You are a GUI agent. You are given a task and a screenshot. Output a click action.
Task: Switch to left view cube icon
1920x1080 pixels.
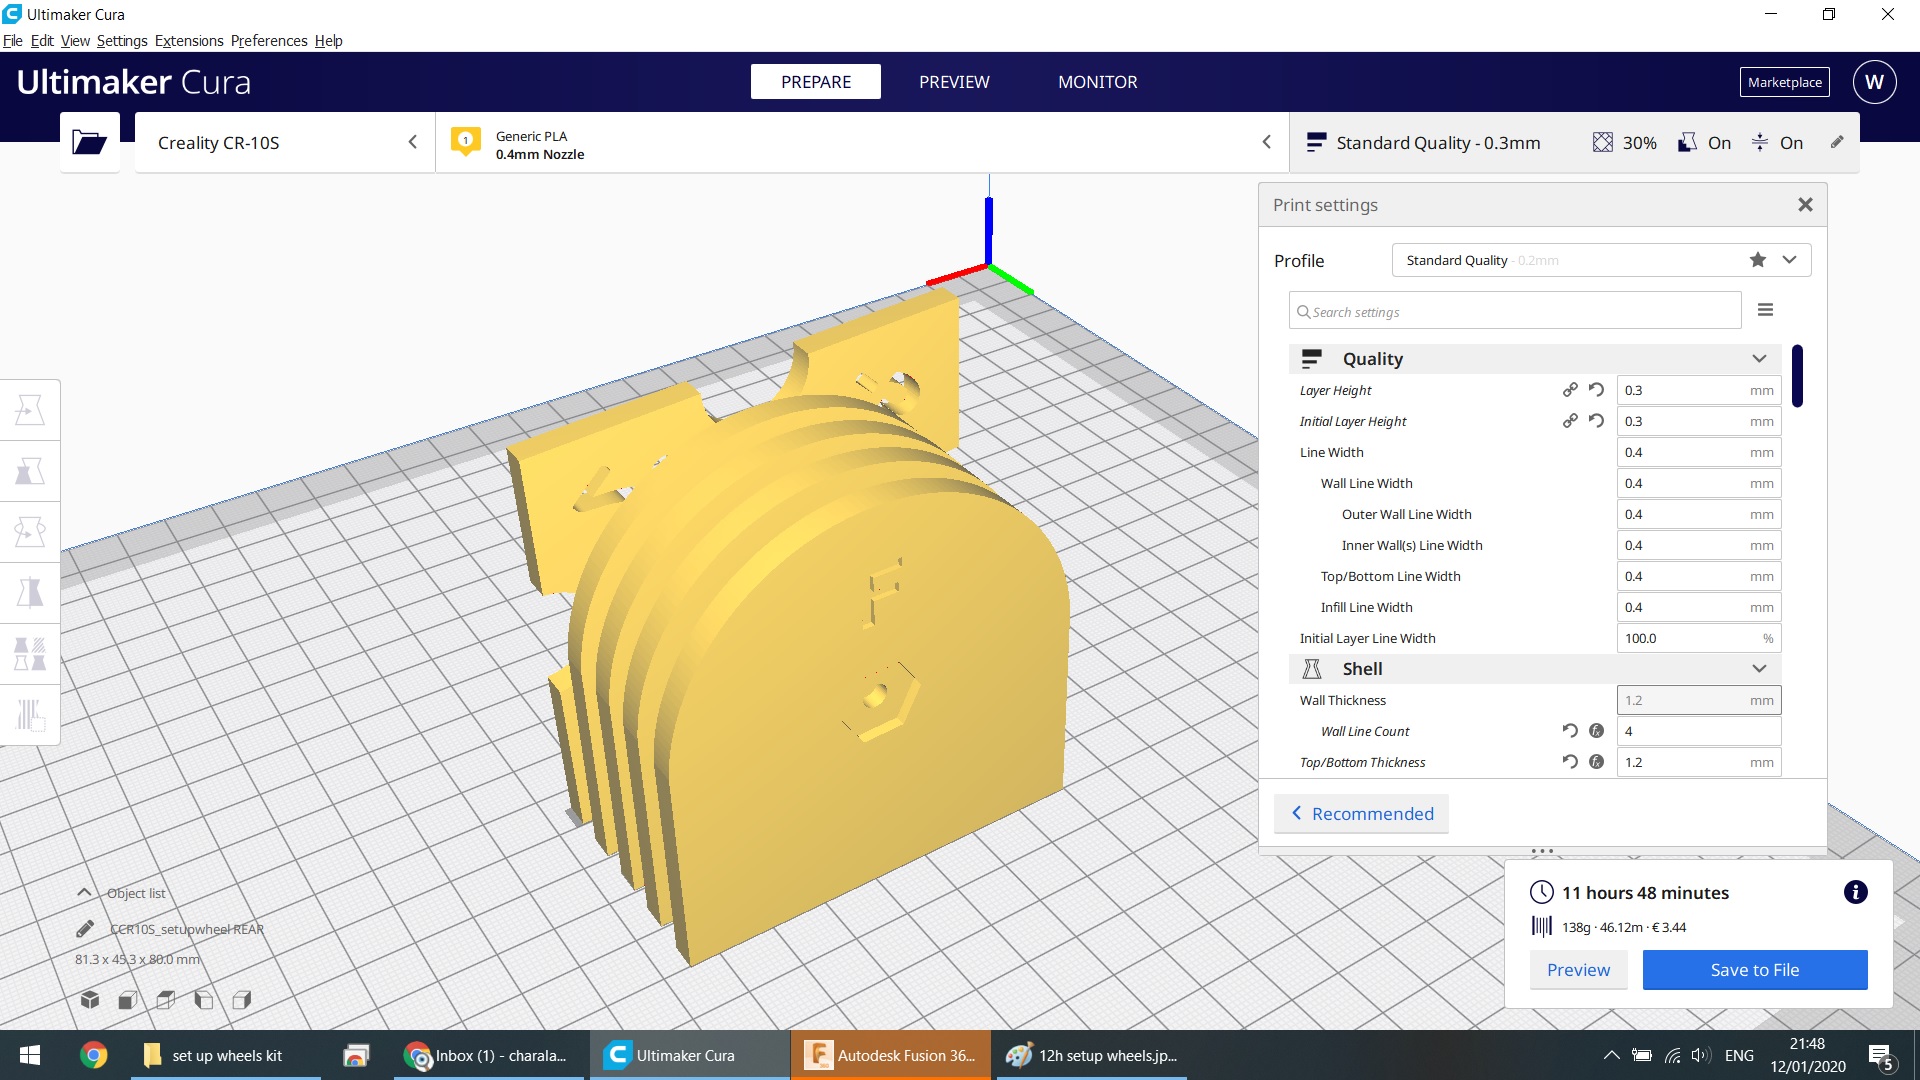(x=204, y=999)
